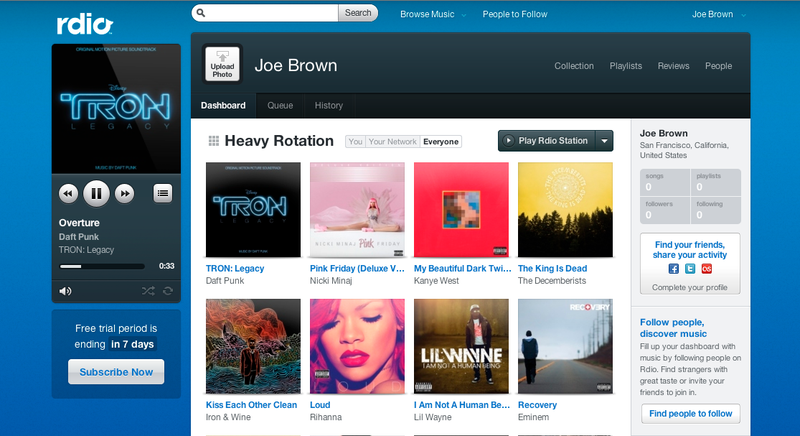
Task: Open My Beautiful Dark Twisted Fantasy cover
Action: (x=461, y=210)
